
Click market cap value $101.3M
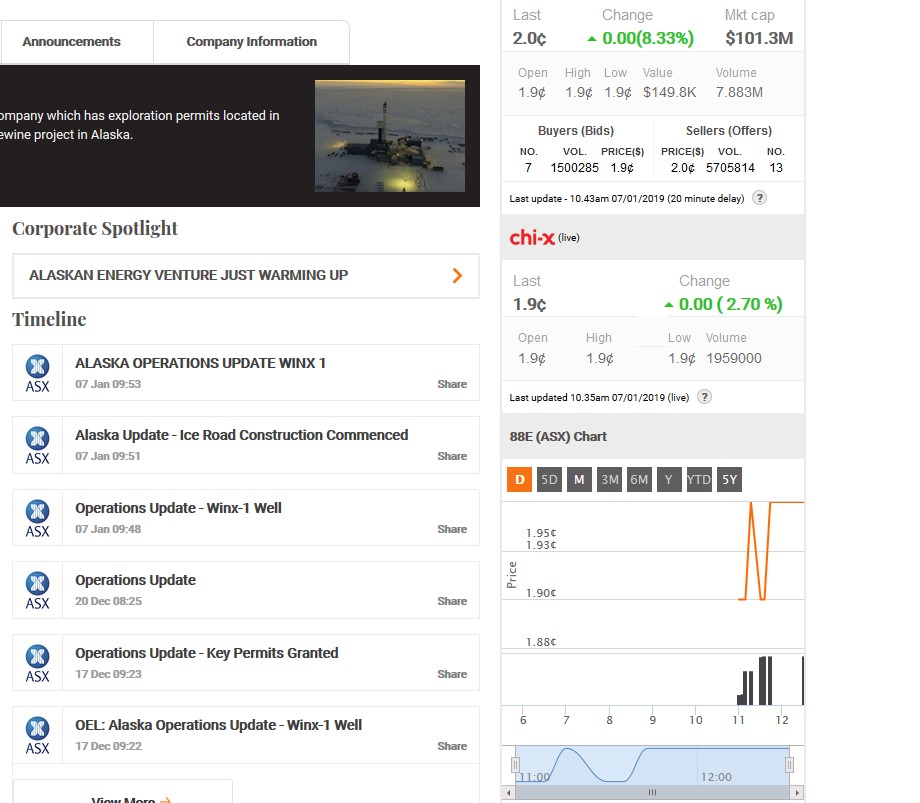point(759,39)
